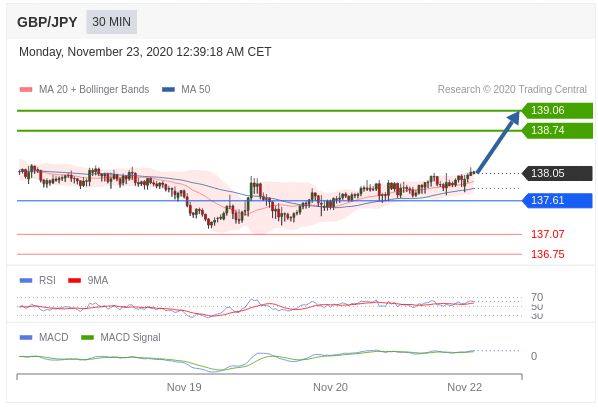Image resolution: width=598 pixels, height=408 pixels.
Task: Toggle the 9MA legend entry
Action: [88, 281]
